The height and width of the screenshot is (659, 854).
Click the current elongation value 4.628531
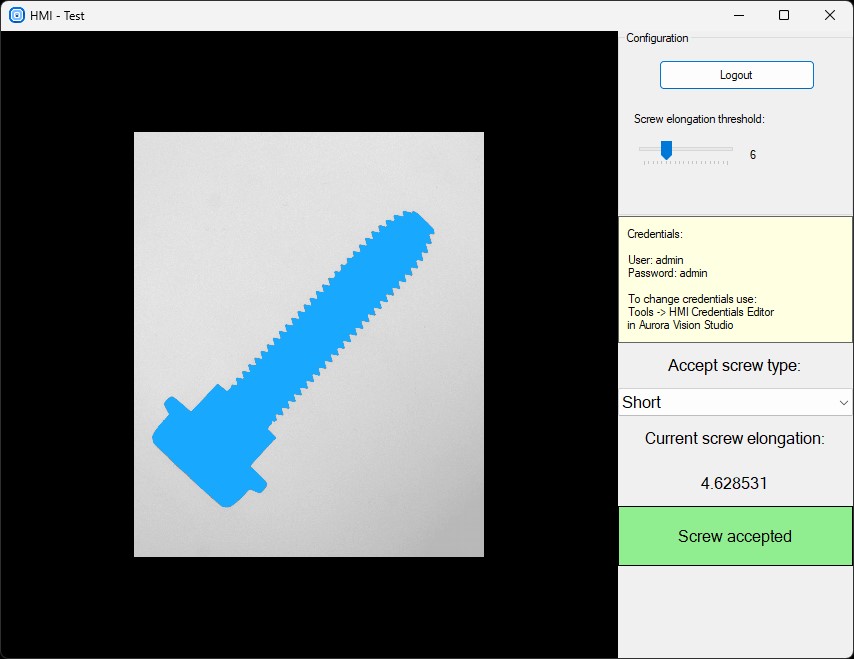(734, 483)
